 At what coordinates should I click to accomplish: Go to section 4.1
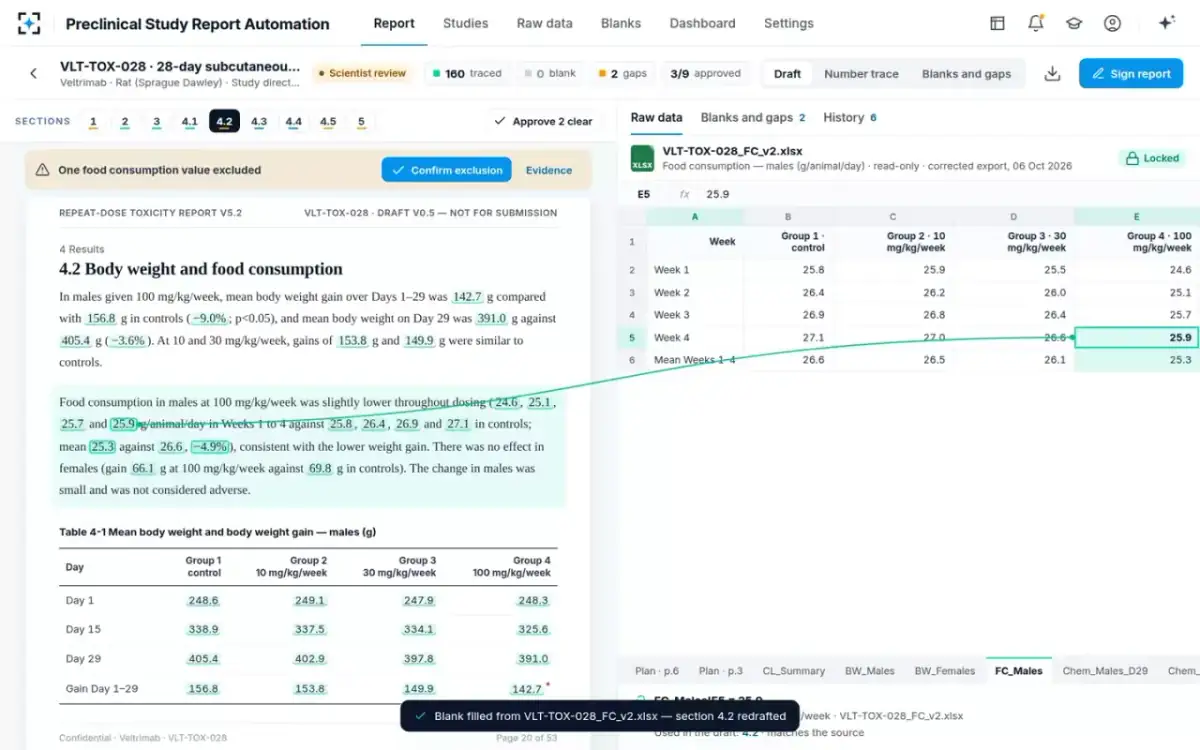coord(189,122)
